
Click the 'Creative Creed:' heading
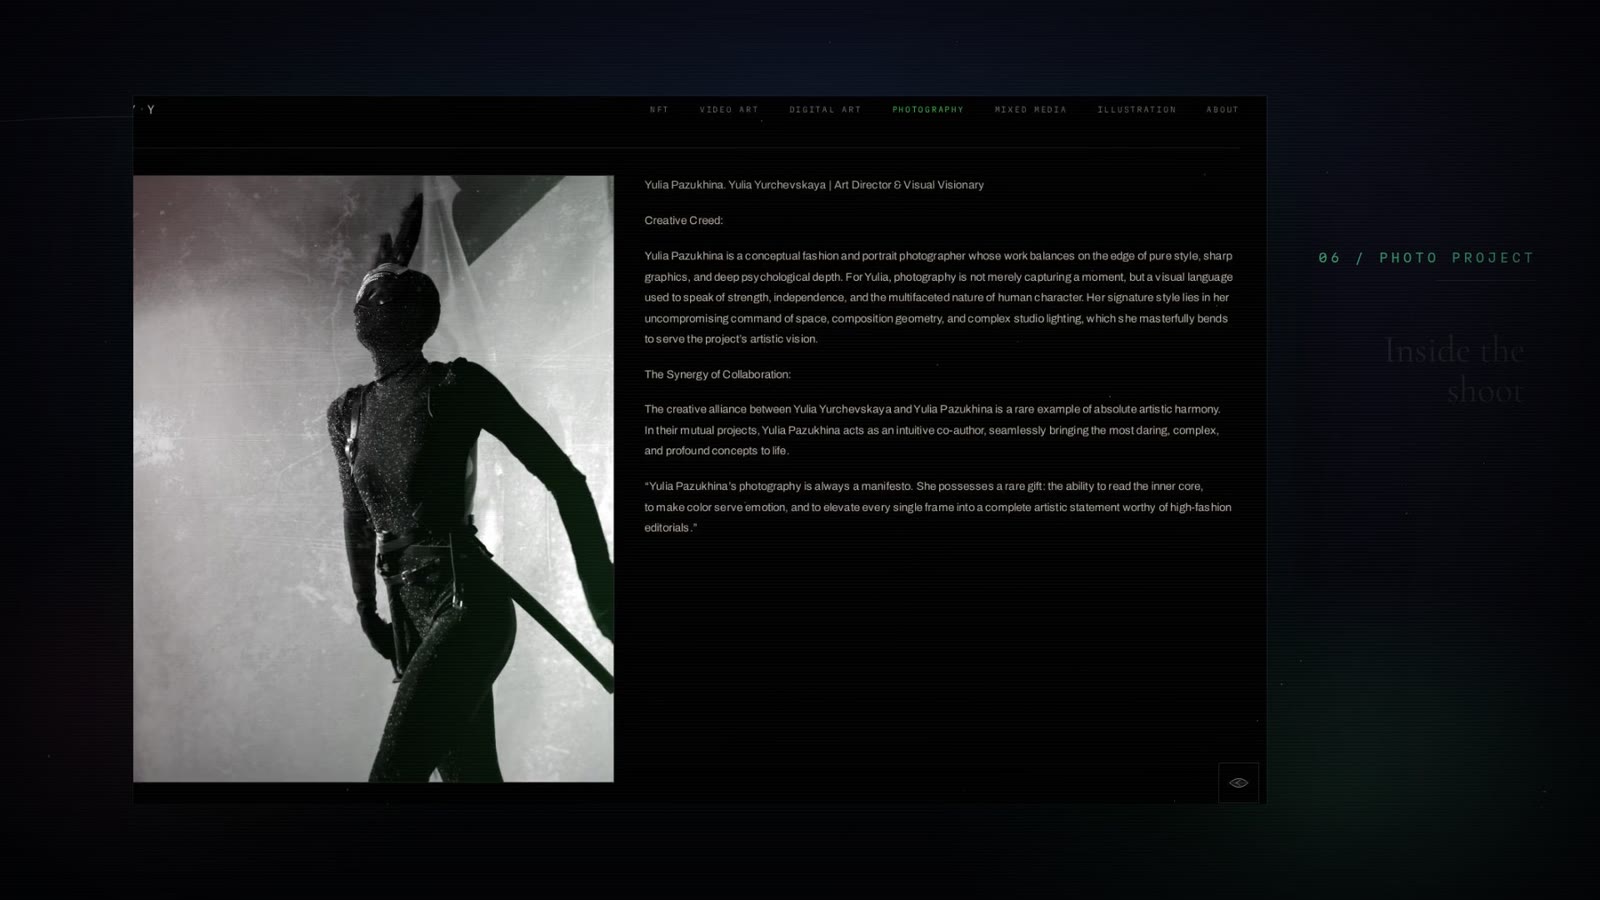tap(684, 221)
